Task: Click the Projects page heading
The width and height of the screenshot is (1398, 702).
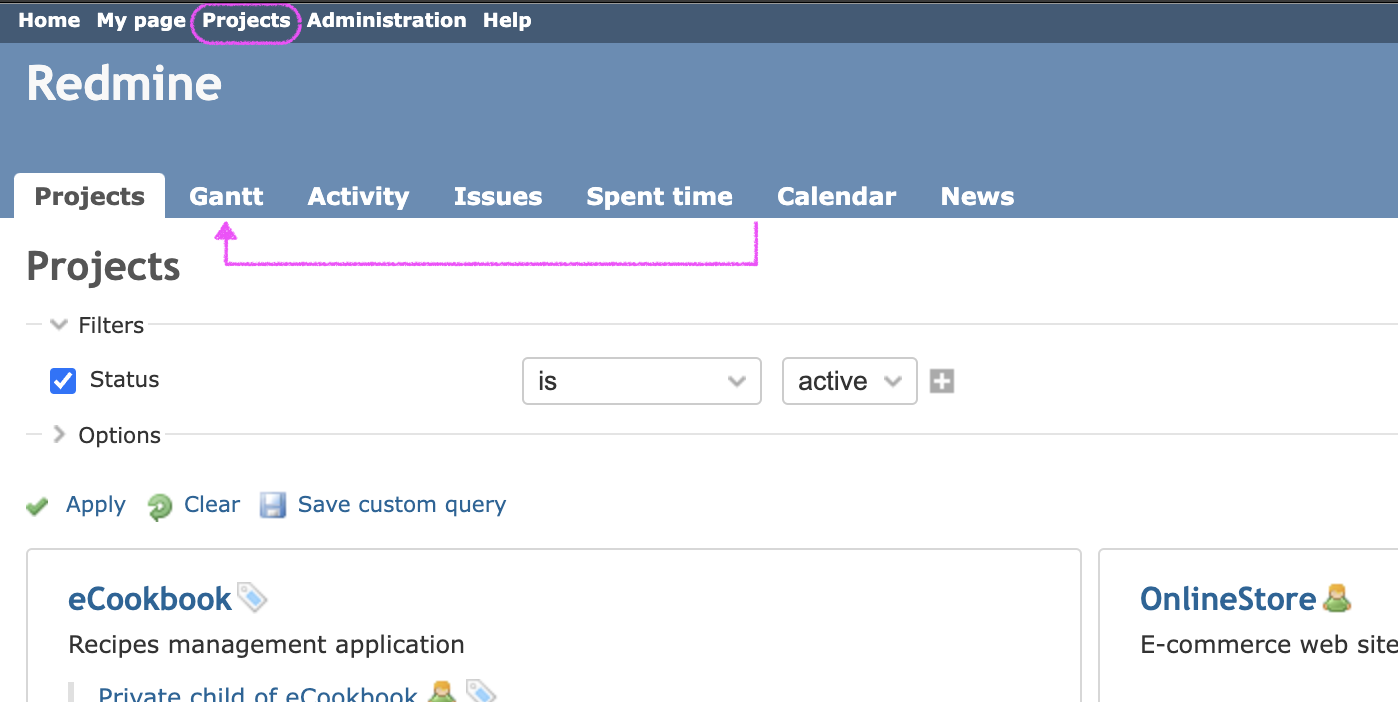Action: tap(103, 267)
